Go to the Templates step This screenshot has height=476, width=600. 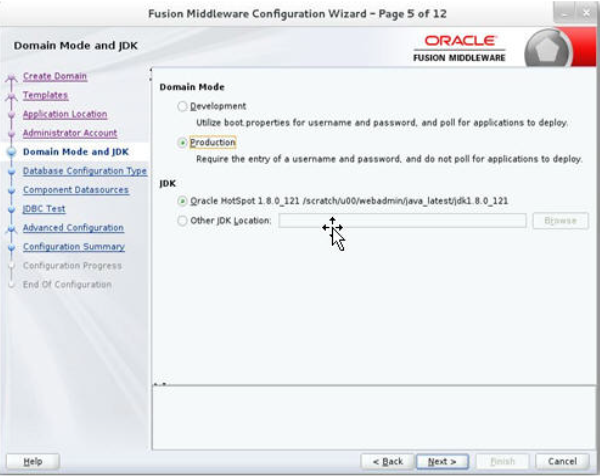point(46,95)
